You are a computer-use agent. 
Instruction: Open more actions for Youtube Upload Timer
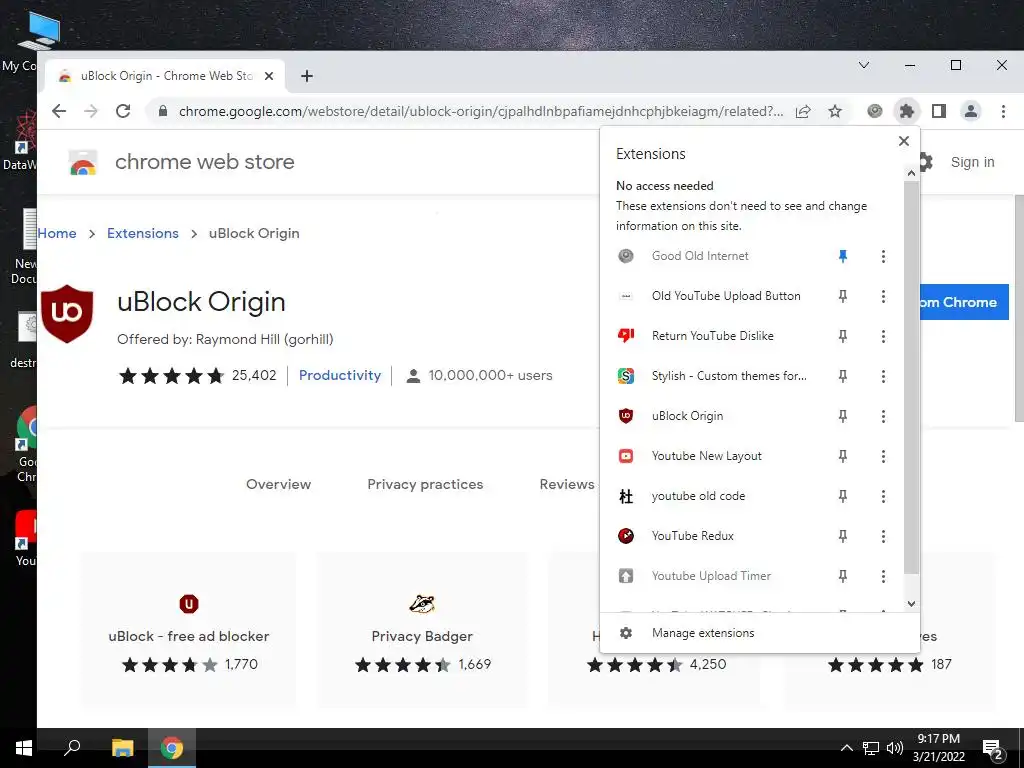[x=883, y=576]
